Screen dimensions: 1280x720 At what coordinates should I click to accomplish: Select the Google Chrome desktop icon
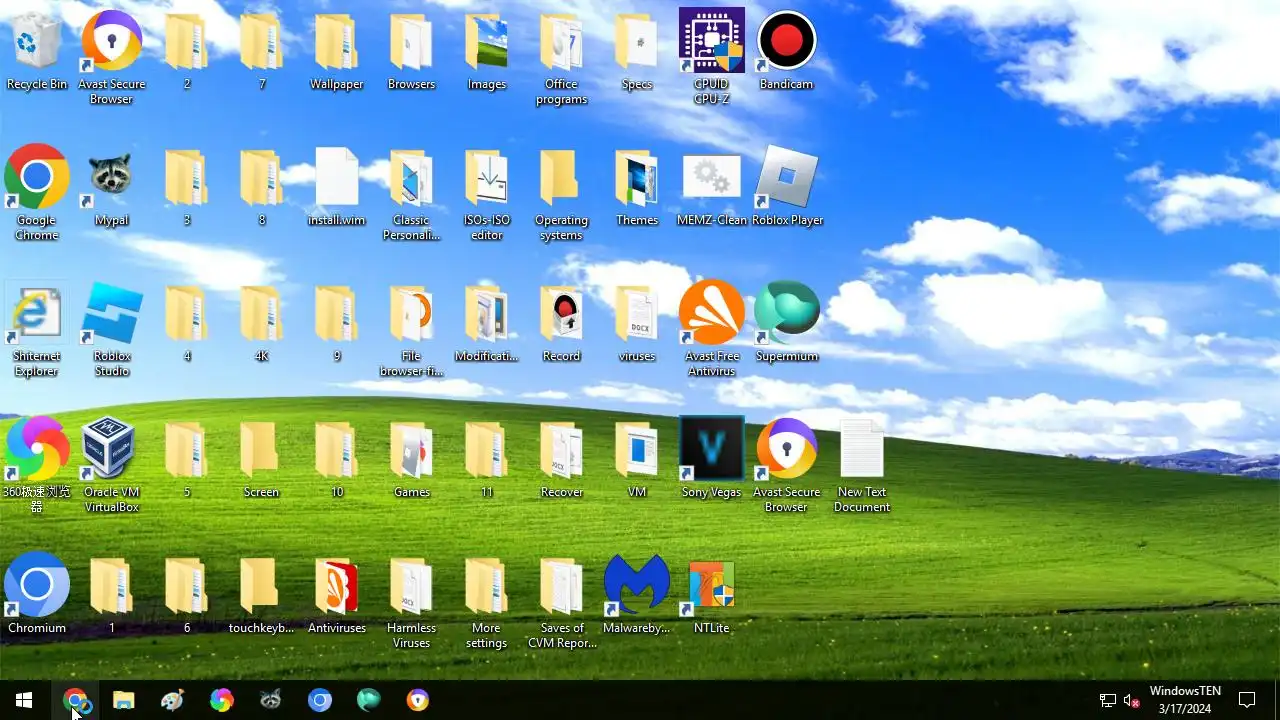[x=37, y=194]
